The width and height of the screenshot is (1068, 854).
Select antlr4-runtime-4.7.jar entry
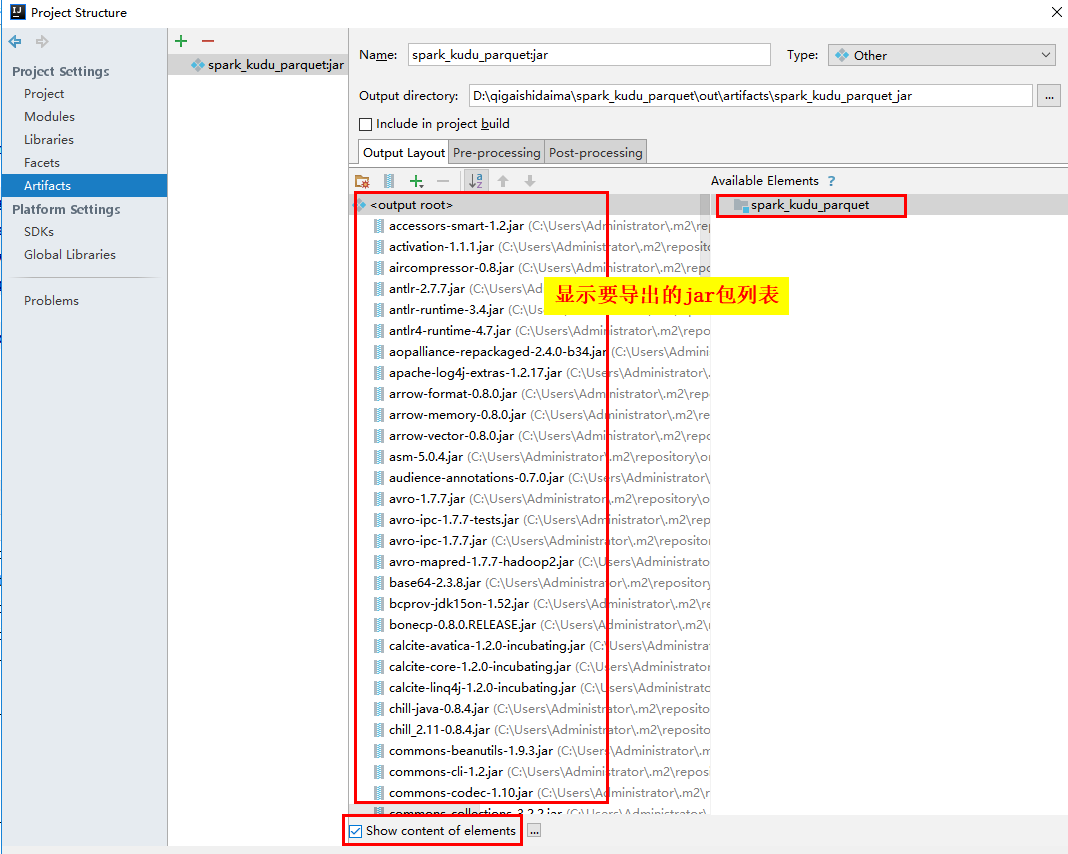click(450, 331)
